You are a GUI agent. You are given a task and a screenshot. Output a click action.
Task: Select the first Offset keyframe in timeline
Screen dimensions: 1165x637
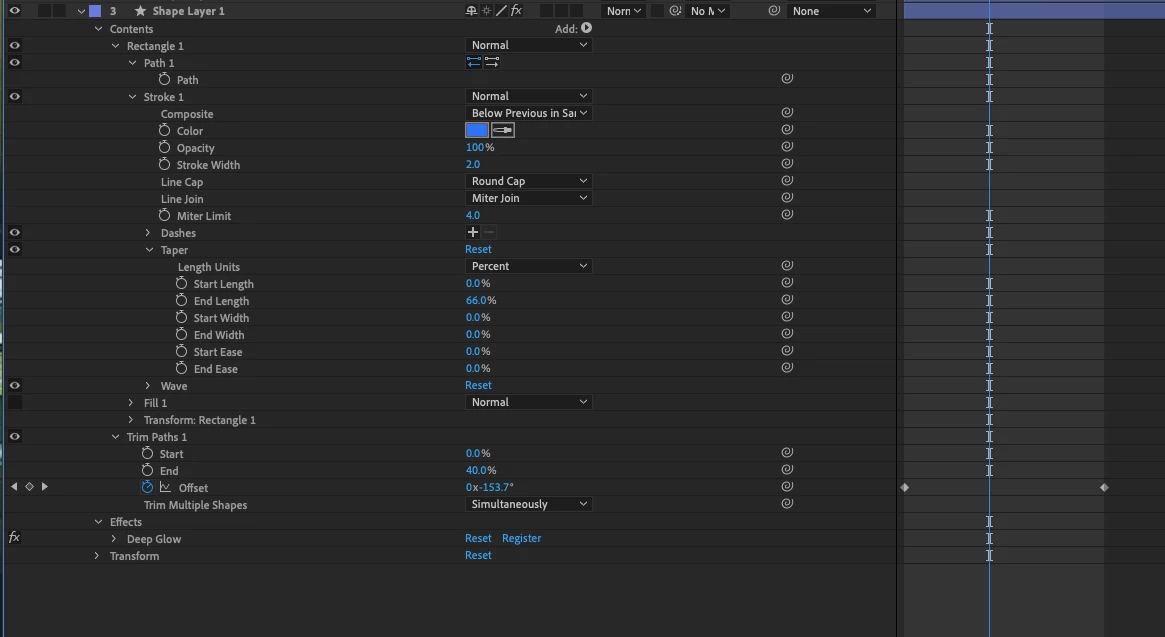point(905,488)
